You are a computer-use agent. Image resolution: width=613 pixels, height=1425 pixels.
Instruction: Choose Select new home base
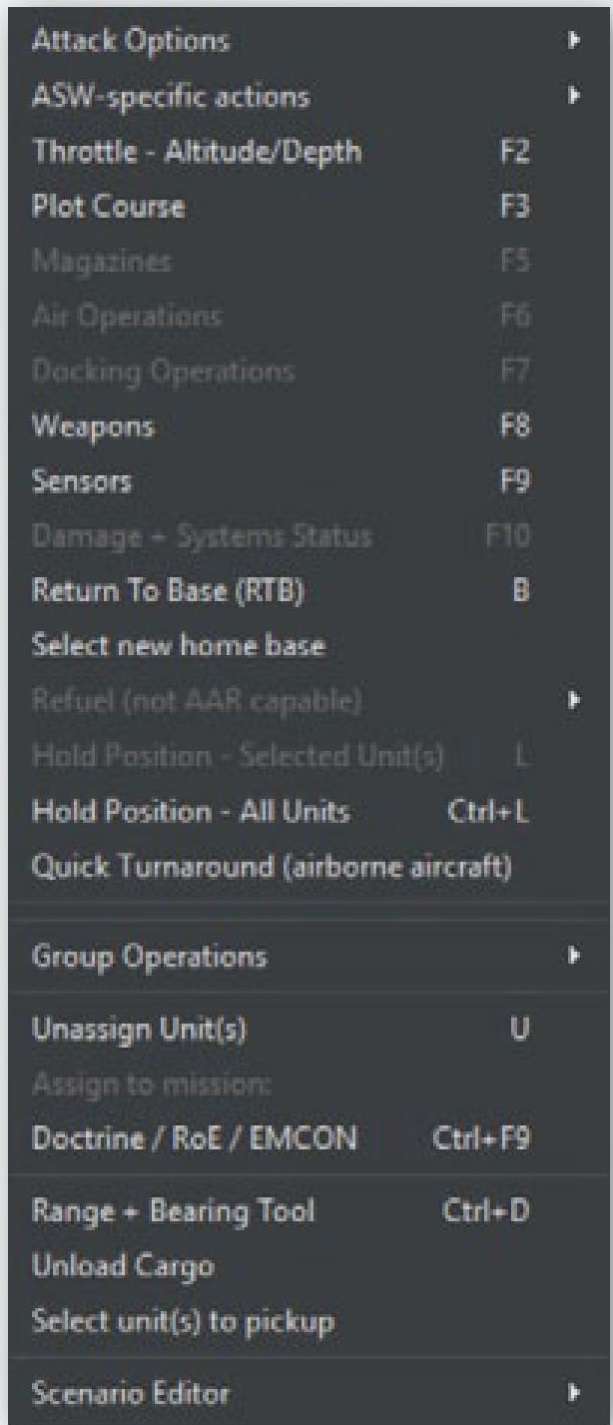tap(179, 646)
